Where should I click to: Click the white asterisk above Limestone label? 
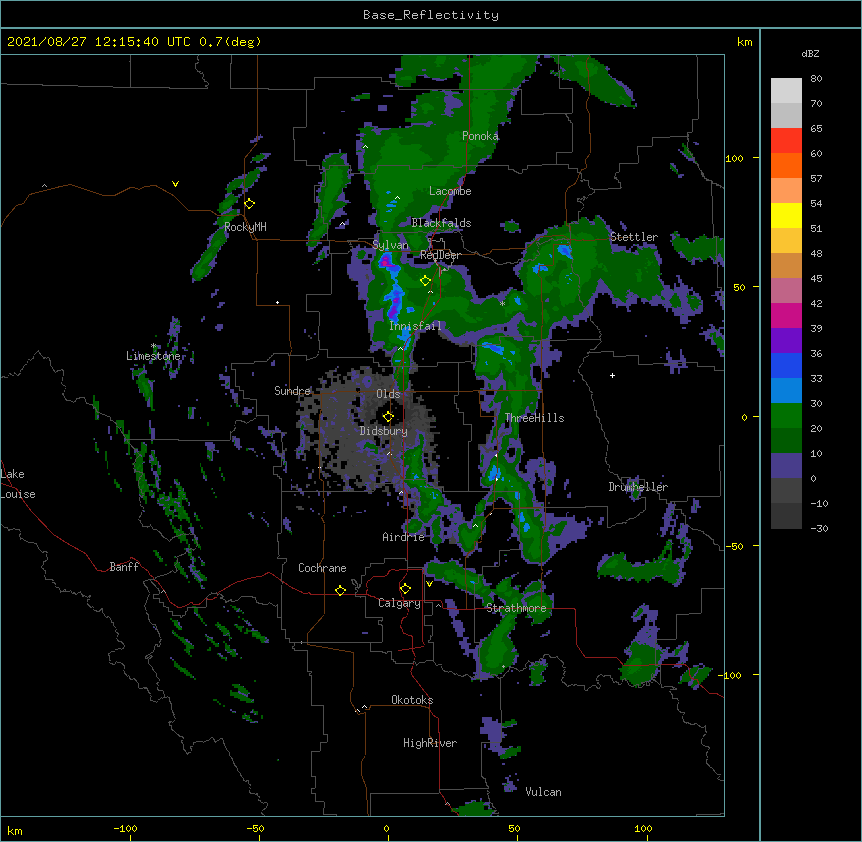154,346
